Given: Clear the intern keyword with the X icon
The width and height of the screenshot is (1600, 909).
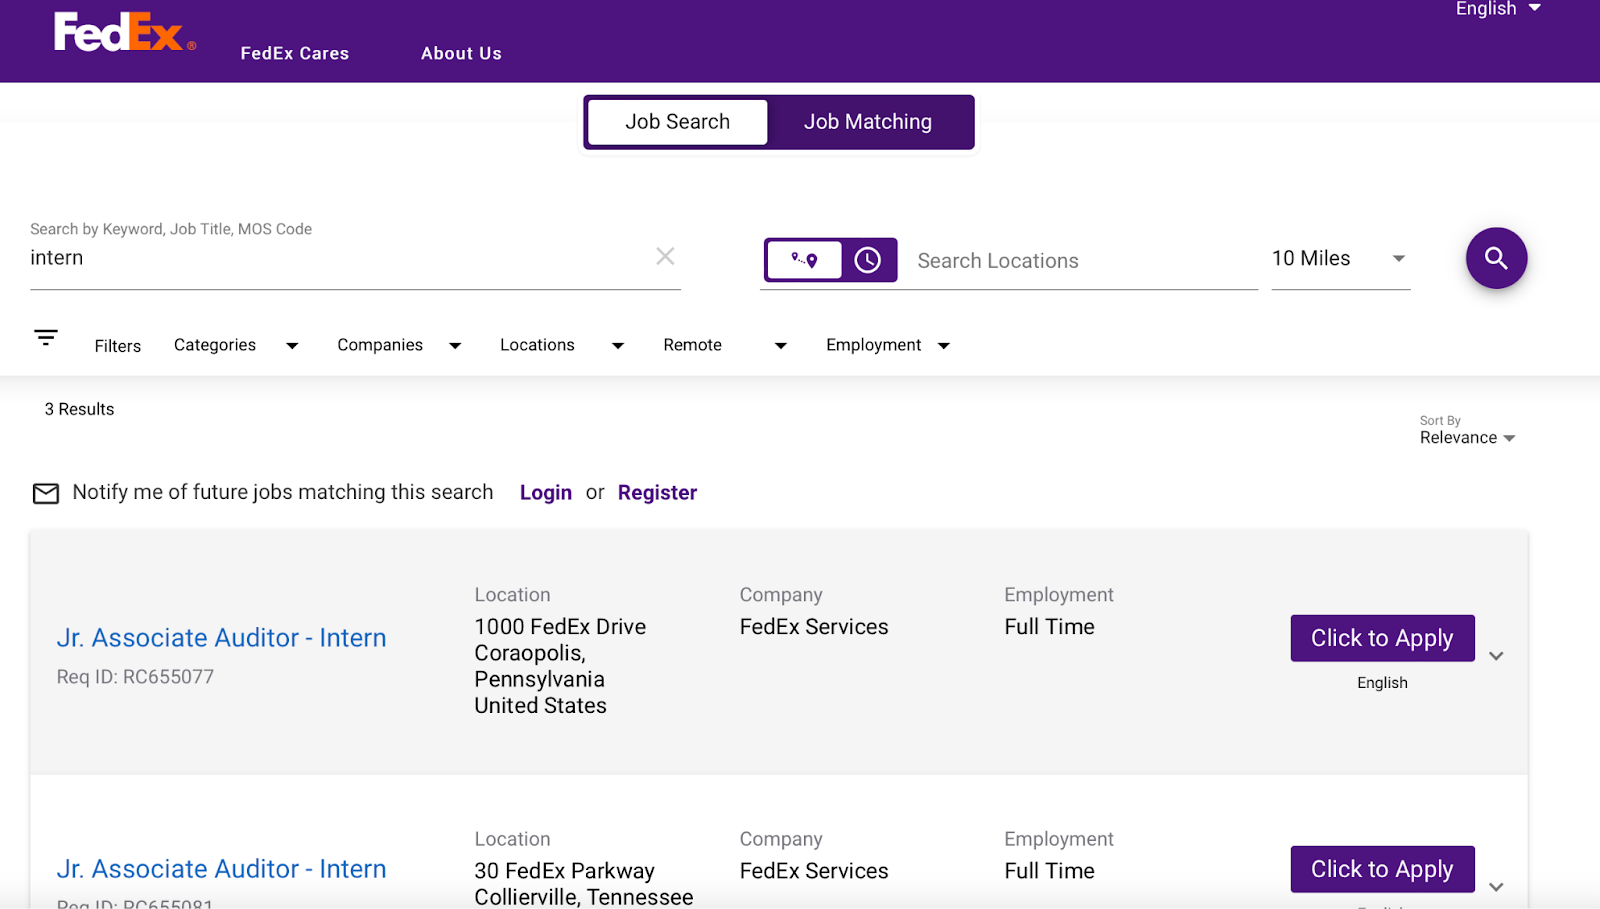Looking at the screenshot, I should [x=665, y=257].
